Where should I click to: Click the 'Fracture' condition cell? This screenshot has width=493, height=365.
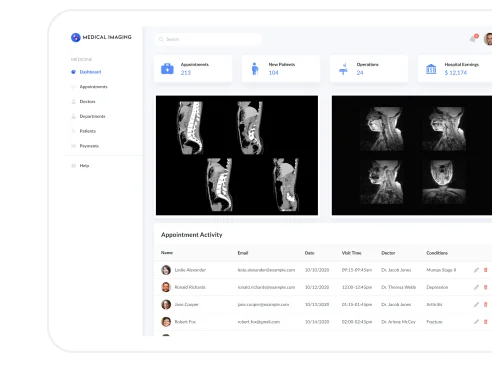(434, 322)
